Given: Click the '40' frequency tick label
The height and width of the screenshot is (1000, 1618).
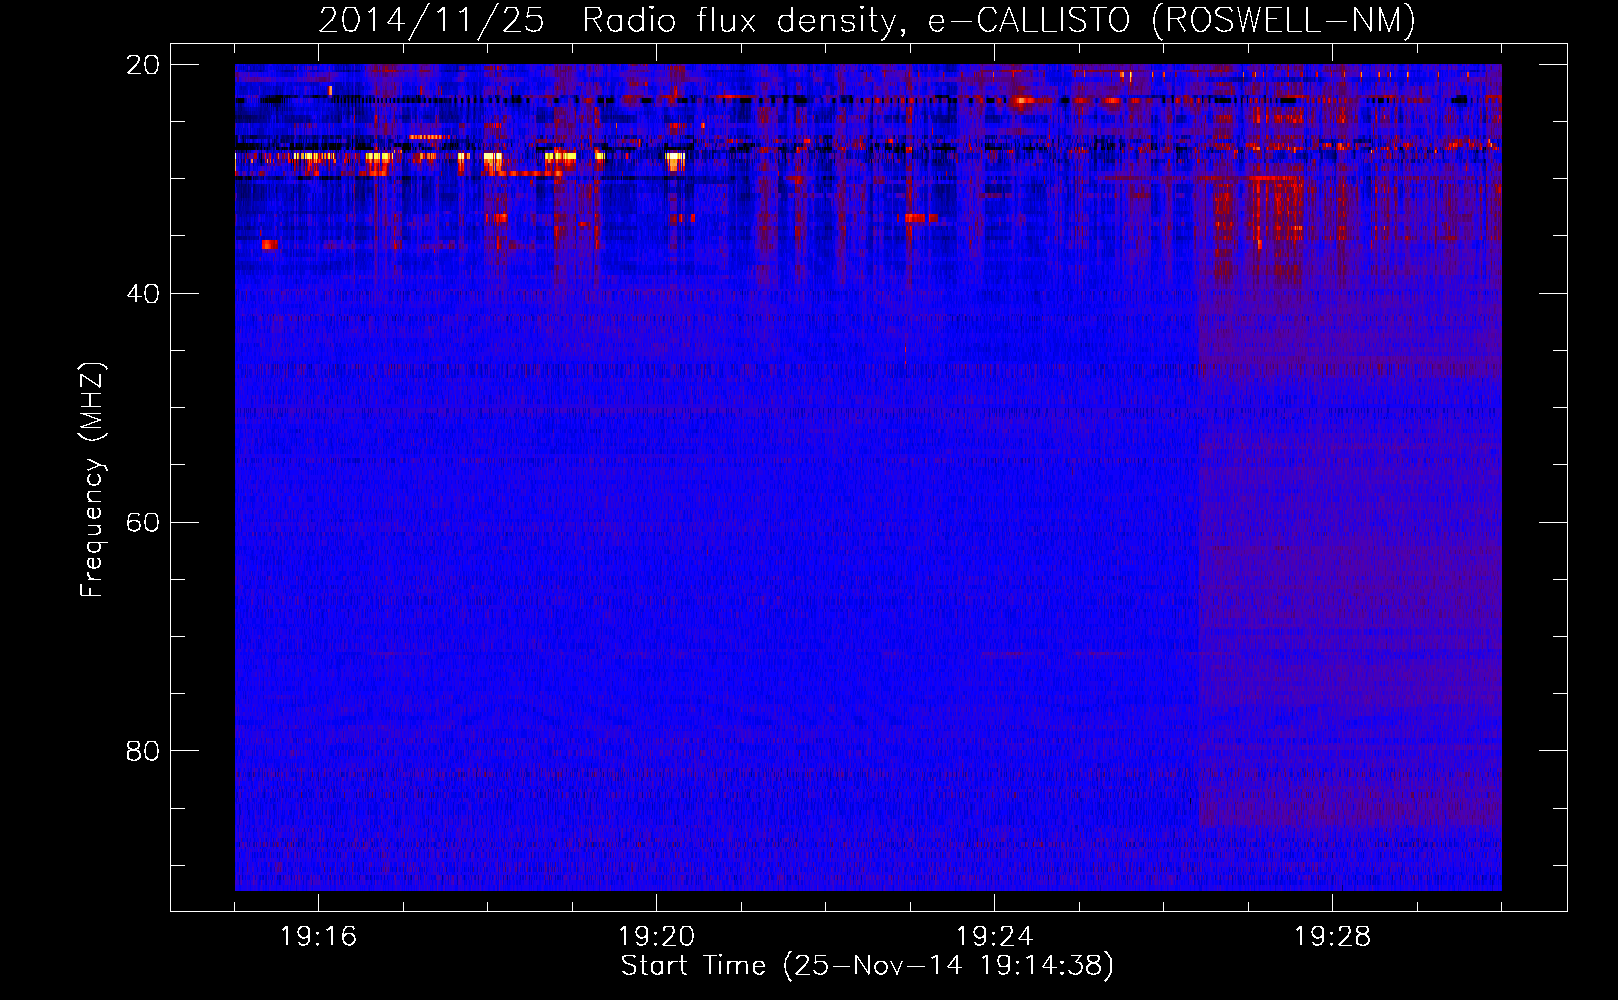Looking at the screenshot, I should tap(143, 294).
